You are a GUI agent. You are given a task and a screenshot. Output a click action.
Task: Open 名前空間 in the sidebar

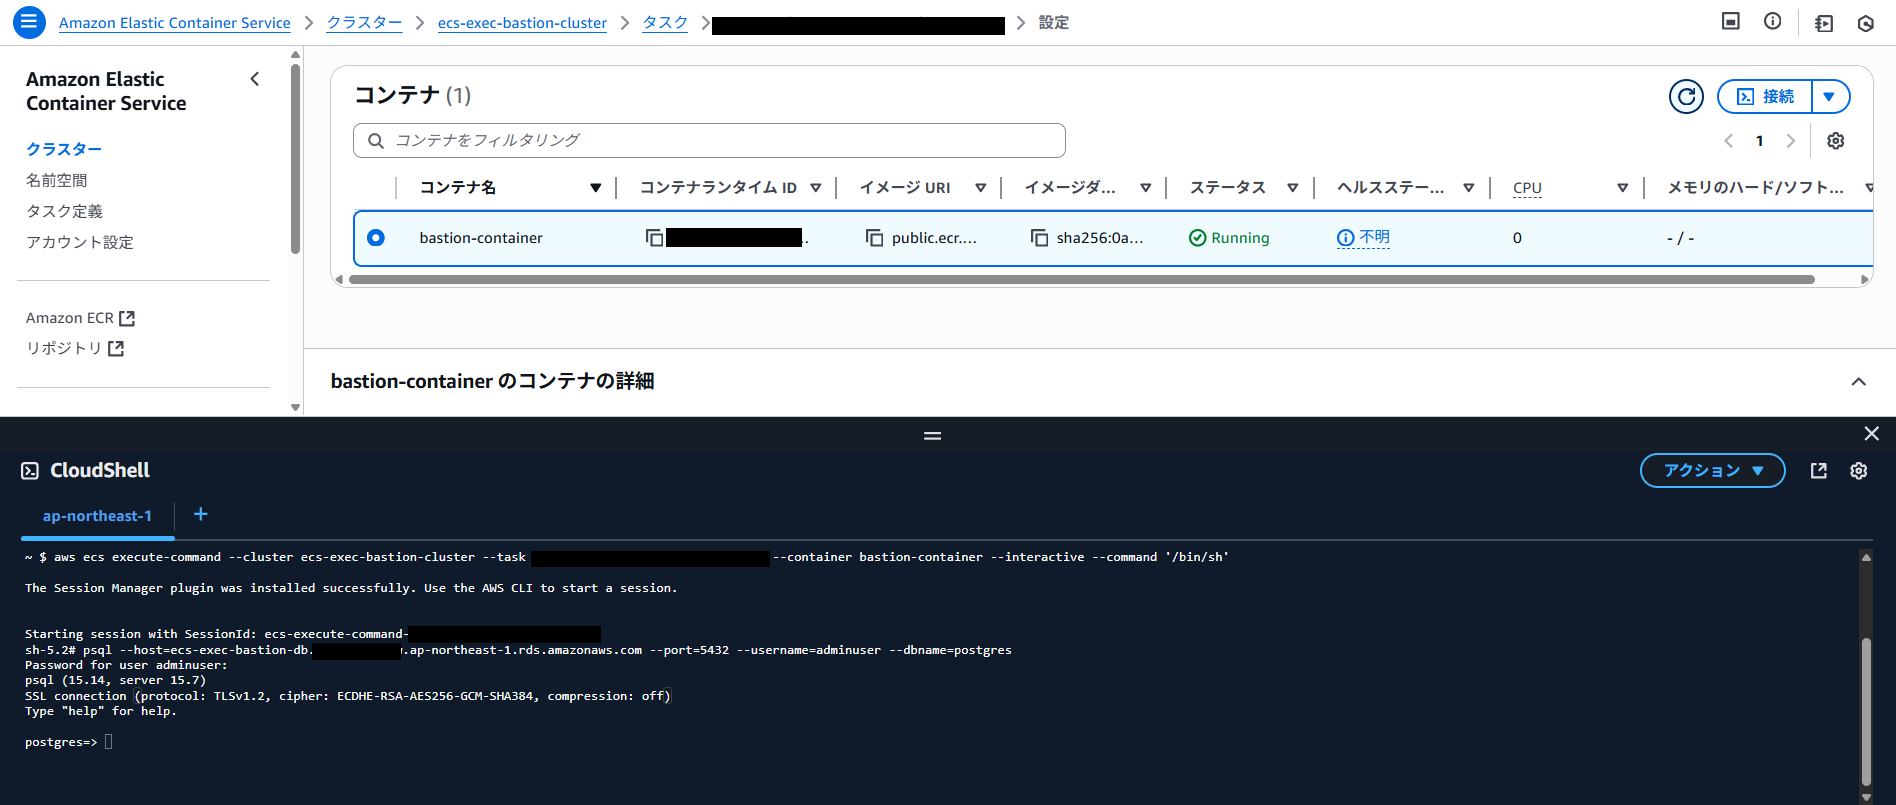click(x=57, y=180)
